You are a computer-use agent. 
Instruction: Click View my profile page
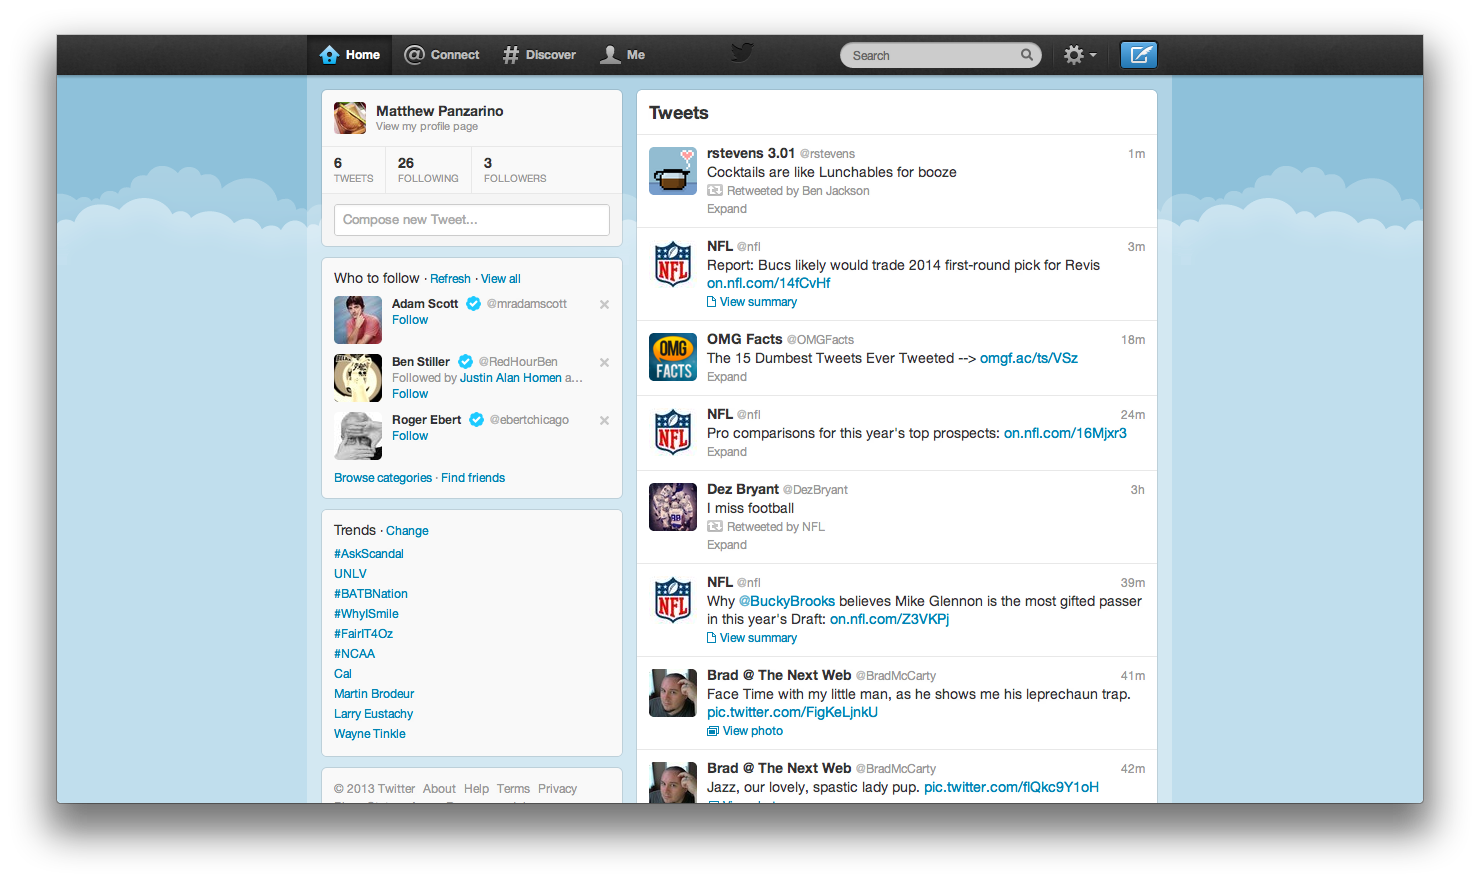point(427,127)
